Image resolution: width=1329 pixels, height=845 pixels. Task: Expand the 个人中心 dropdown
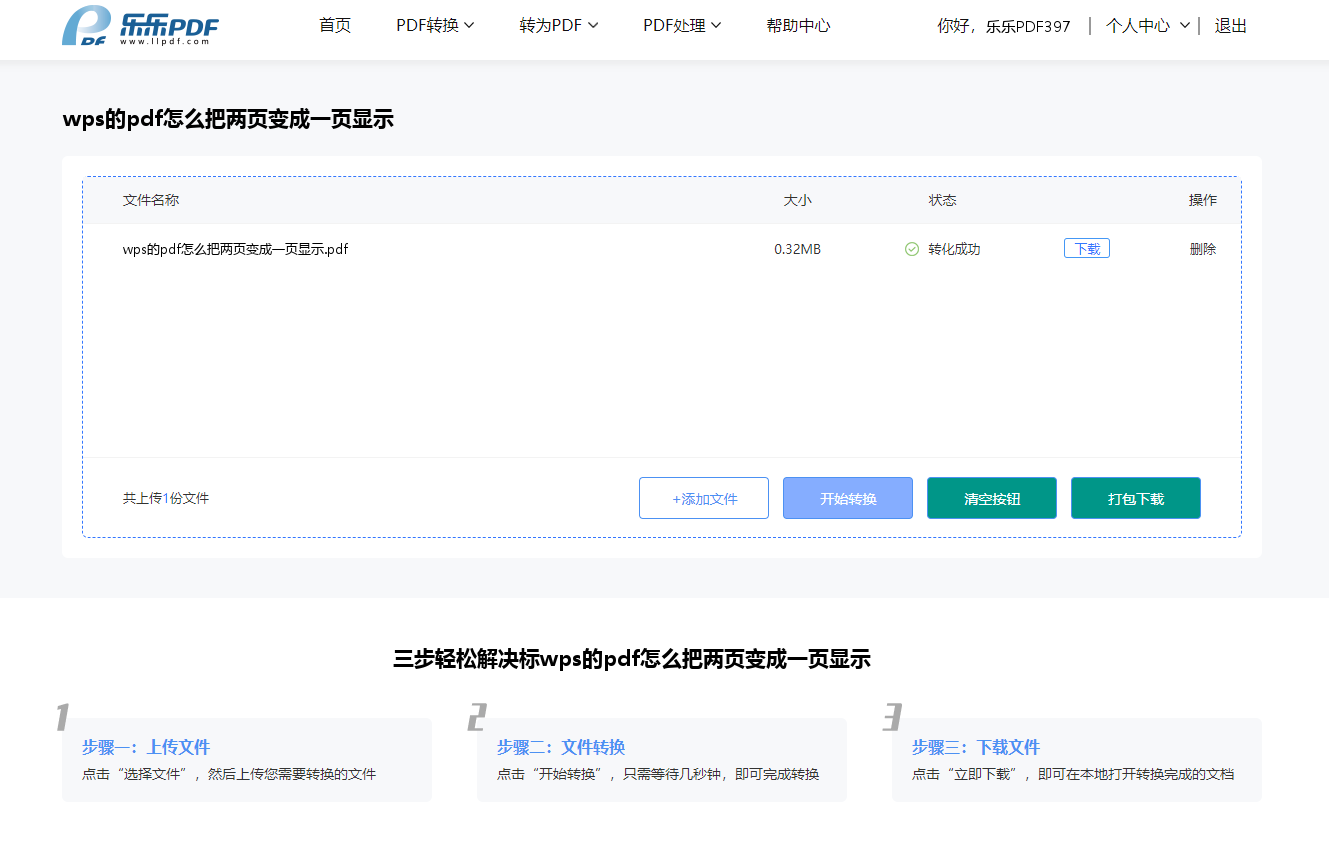(x=1148, y=26)
